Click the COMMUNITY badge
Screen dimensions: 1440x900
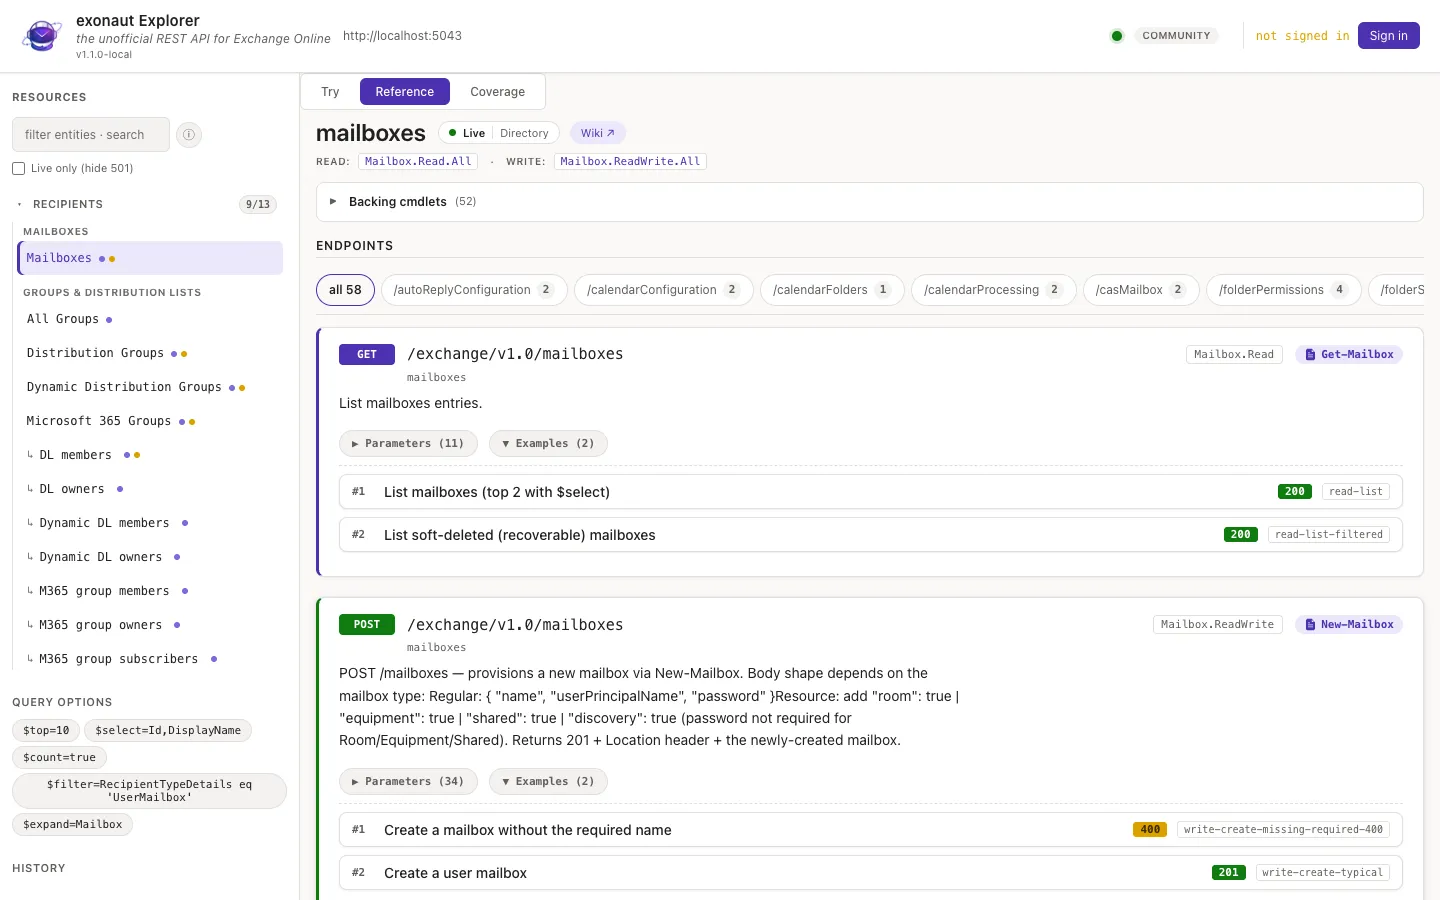pos(1176,36)
